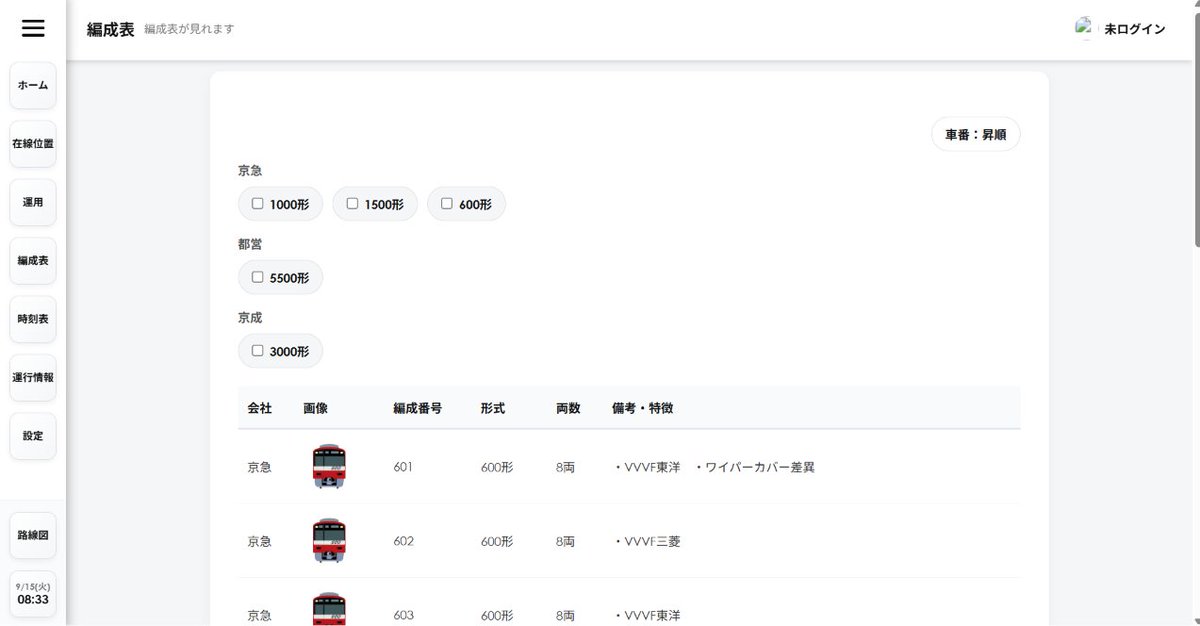This screenshot has width=1200, height=626.
Task: Open 設定 in sidebar
Action: (33, 436)
